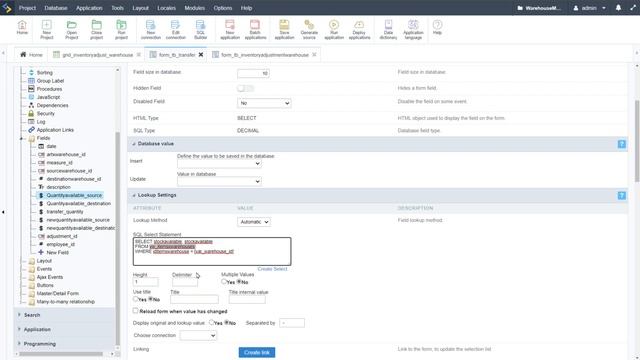The height and width of the screenshot is (360, 640).
Task: Create a New Project from the toolbar
Action: pyautogui.click(x=47, y=29)
